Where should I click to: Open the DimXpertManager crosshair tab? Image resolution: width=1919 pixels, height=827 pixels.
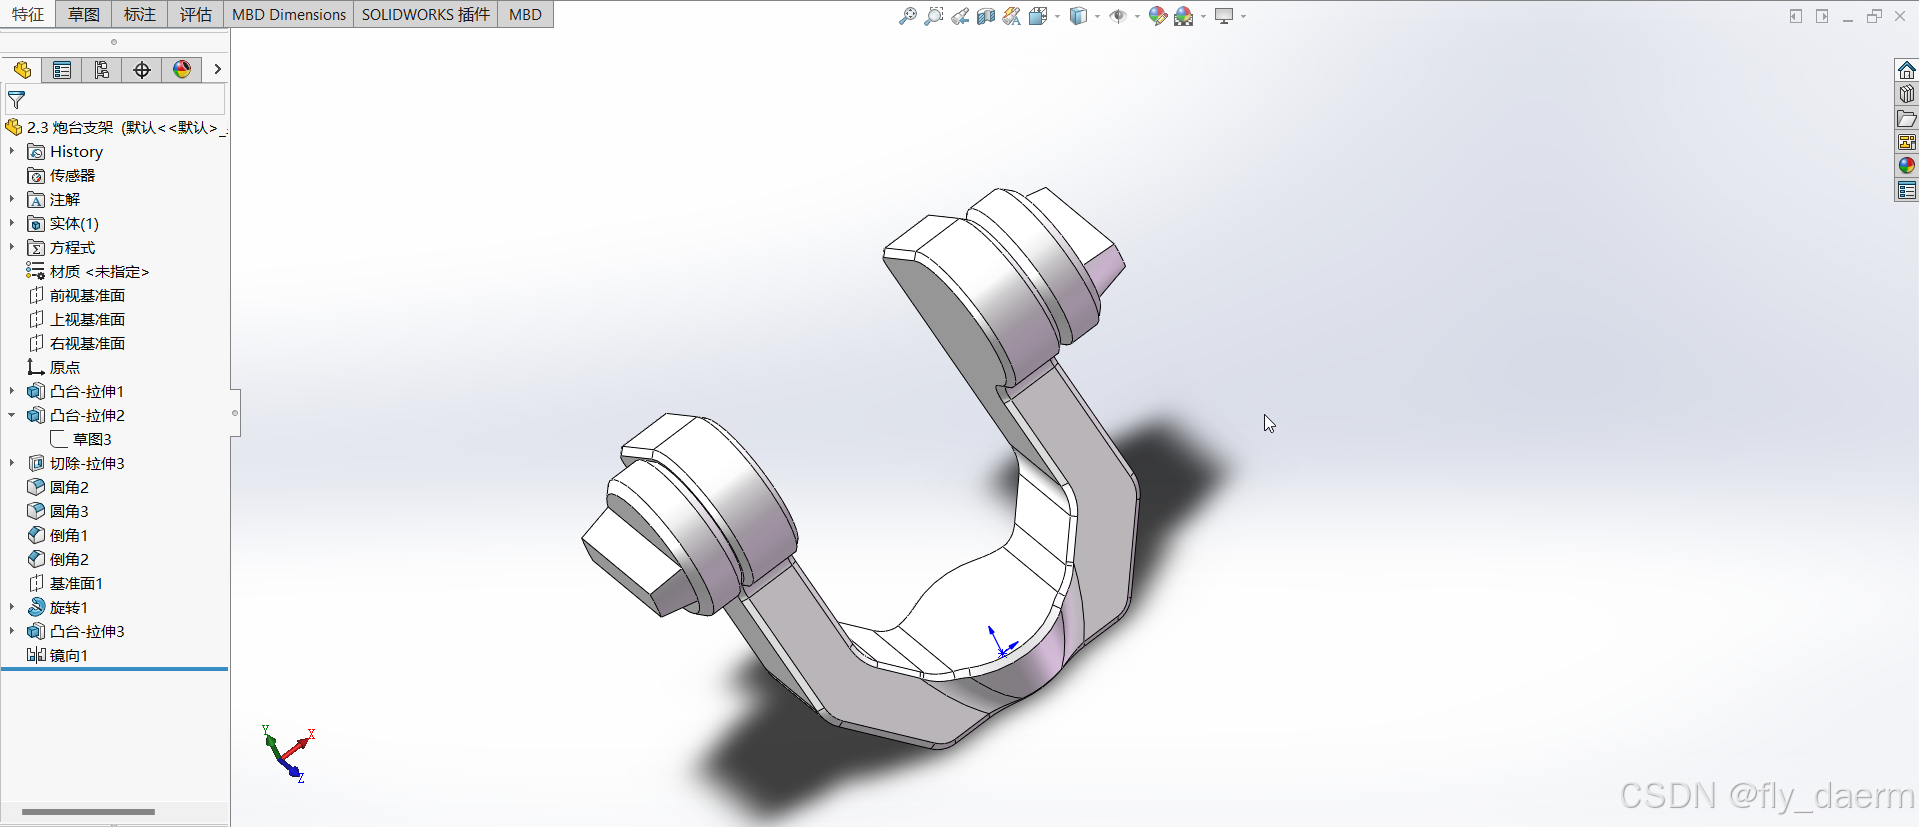coord(142,70)
